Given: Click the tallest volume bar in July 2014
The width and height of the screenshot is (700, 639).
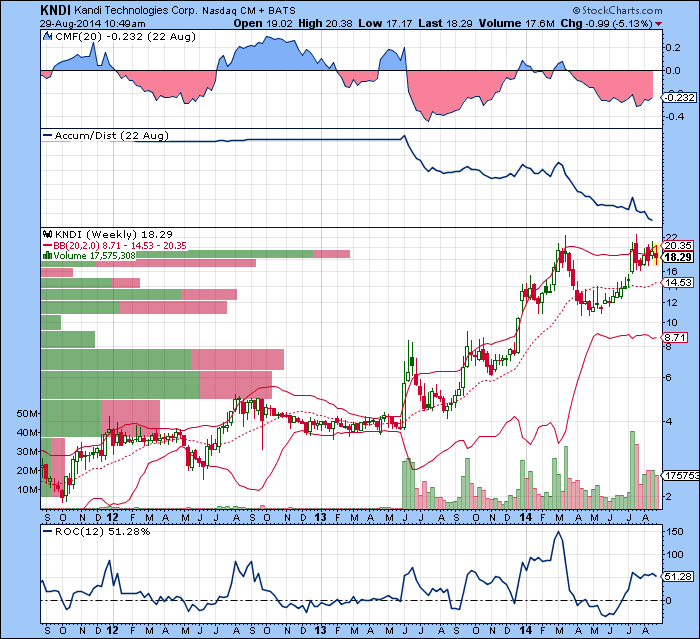Looking at the screenshot, I should coord(632,470).
